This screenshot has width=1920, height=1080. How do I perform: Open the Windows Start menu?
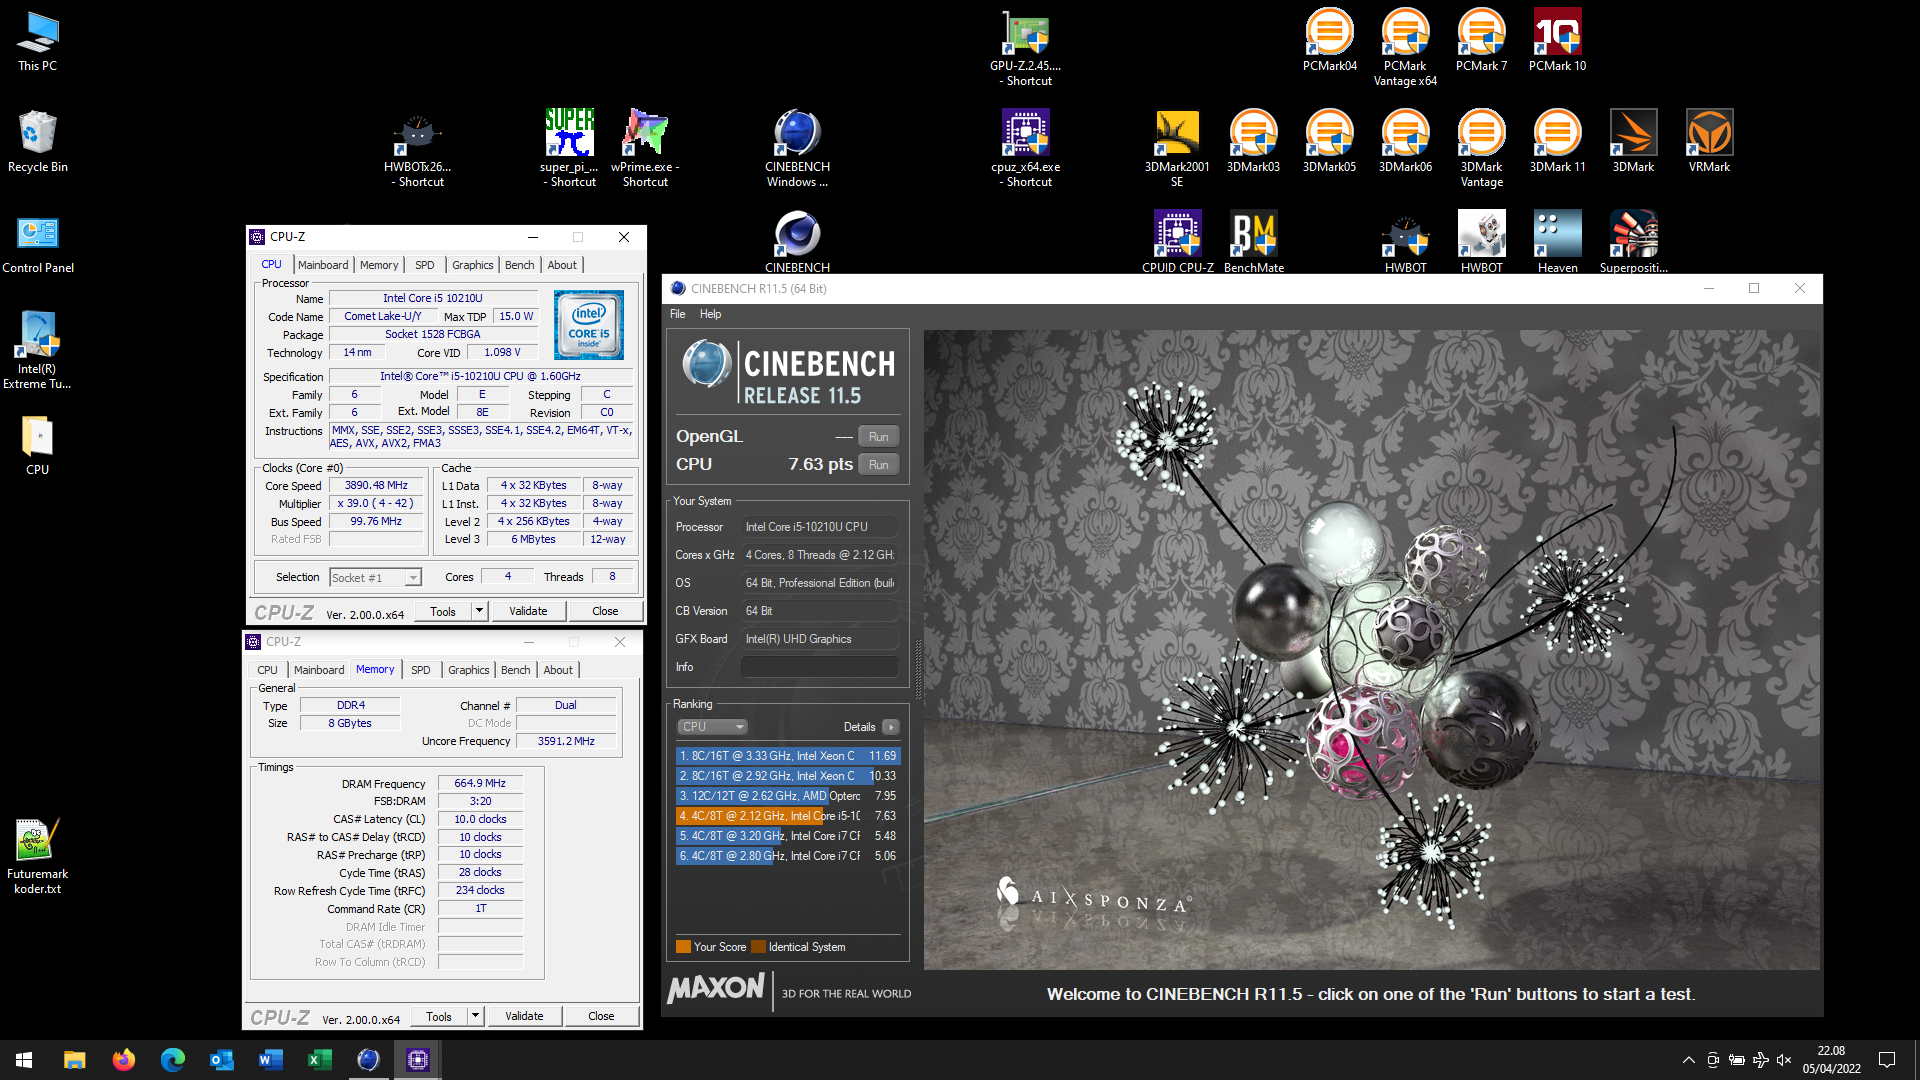24,1060
